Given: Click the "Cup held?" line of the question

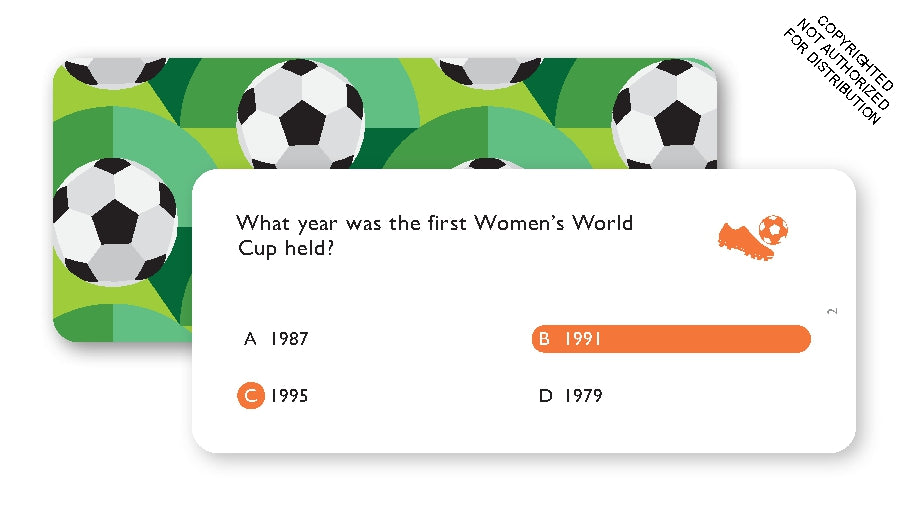Looking at the screenshot, I should coord(285,248).
